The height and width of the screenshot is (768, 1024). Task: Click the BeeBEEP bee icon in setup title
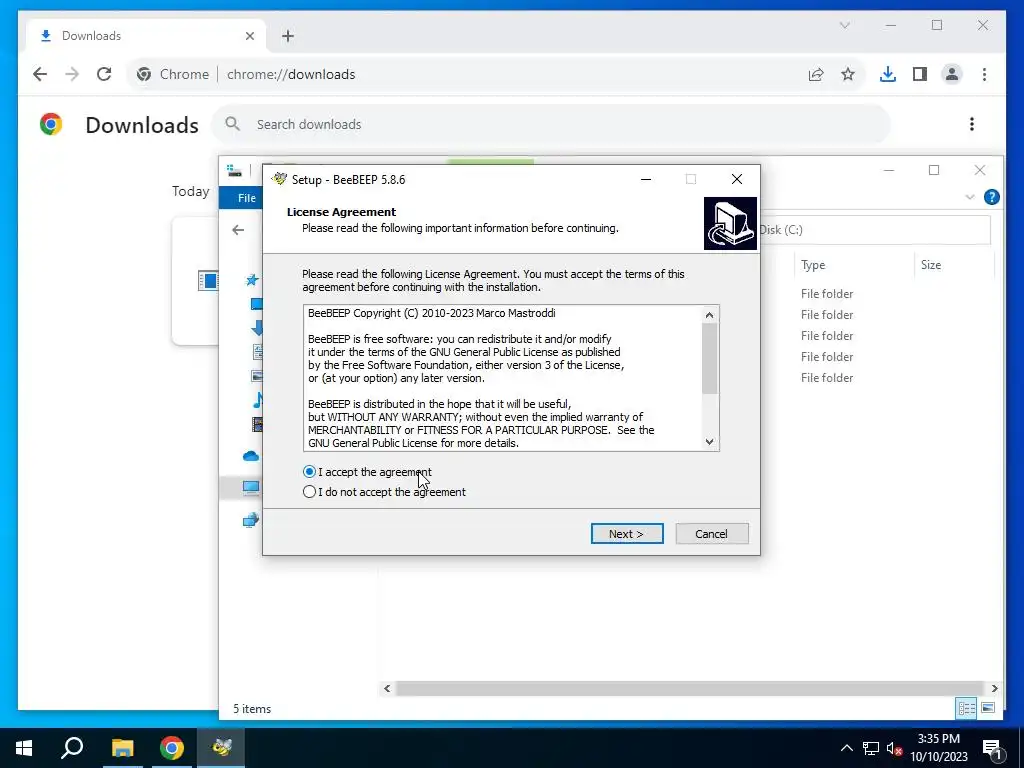[280, 179]
